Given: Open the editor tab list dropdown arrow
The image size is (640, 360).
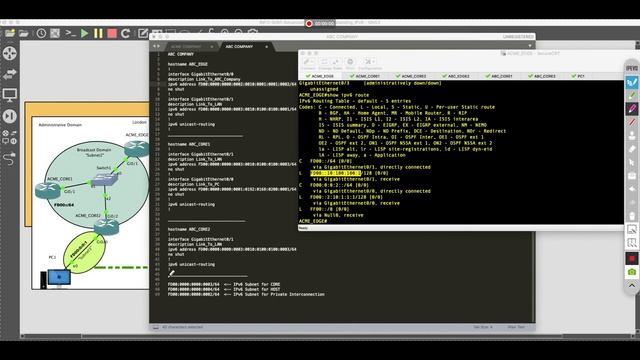Looking at the screenshot, I should click(530, 46).
